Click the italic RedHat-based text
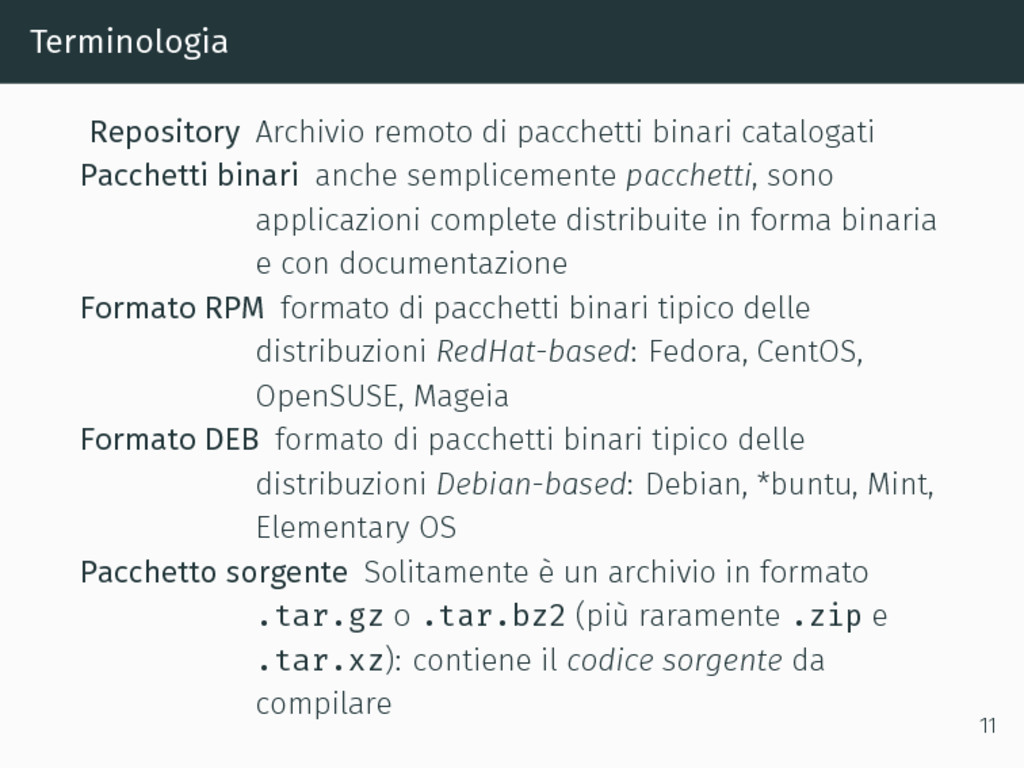Image resolution: width=1024 pixels, height=768 pixels. pyautogui.click(x=533, y=352)
